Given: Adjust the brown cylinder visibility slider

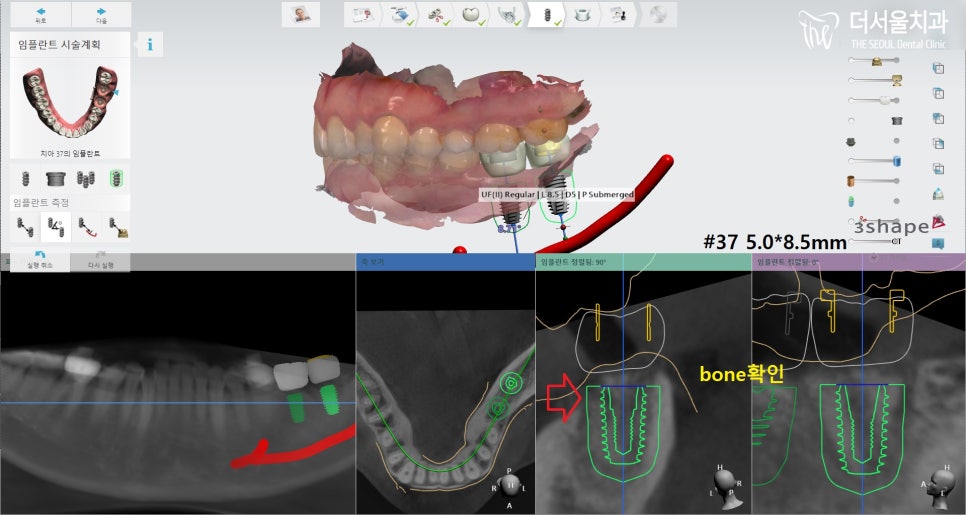Looking at the screenshot, I should 874,181.
